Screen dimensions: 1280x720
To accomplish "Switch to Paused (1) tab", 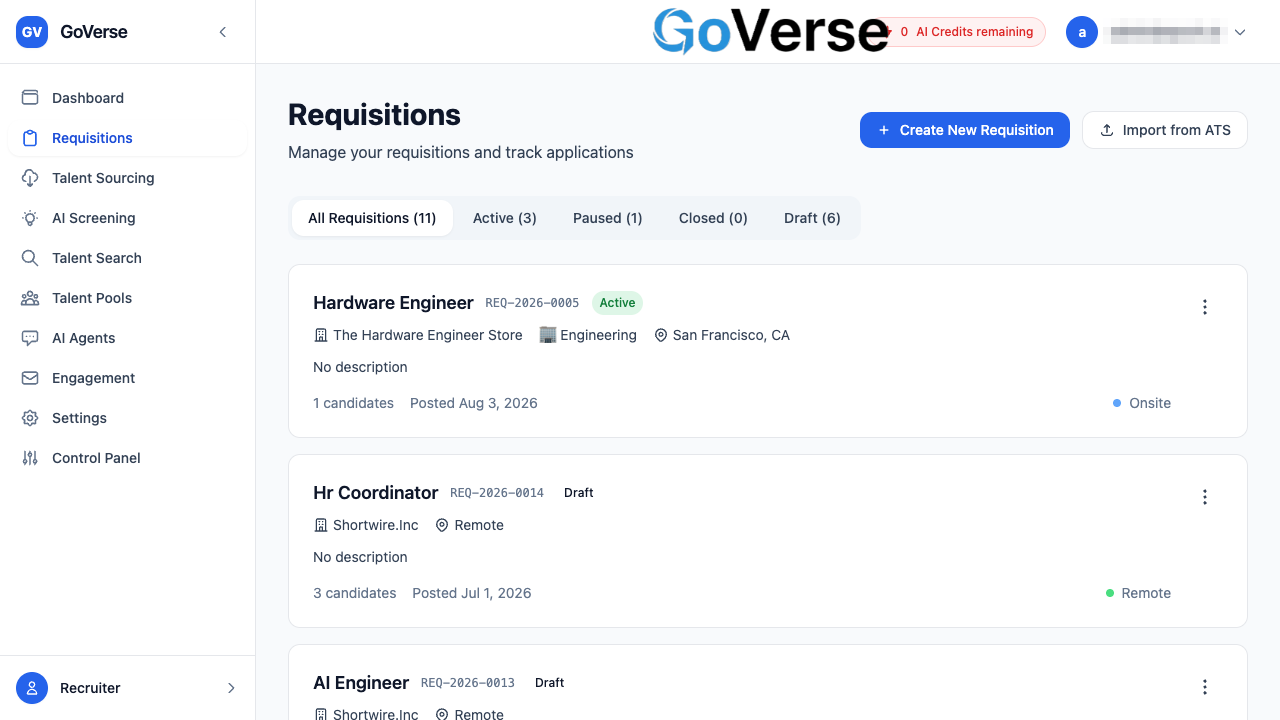I will click(x=608, y=218).
